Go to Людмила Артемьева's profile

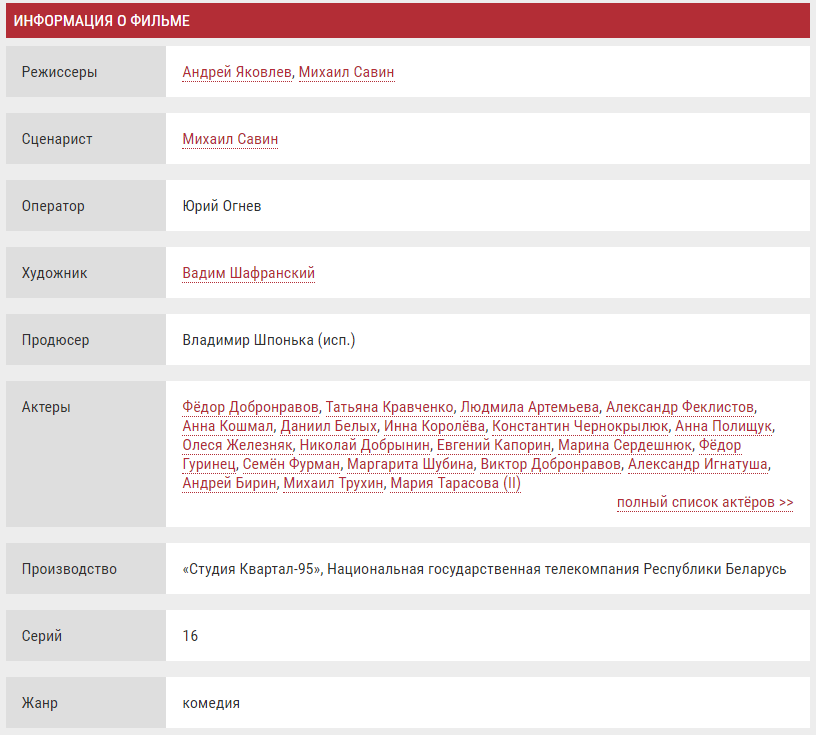pos(530,407)
